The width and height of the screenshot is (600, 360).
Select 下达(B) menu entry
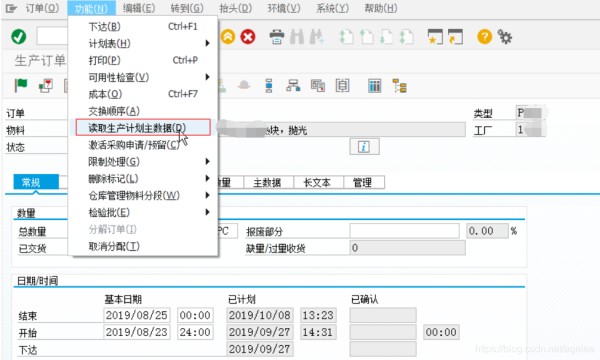[143, 26]
